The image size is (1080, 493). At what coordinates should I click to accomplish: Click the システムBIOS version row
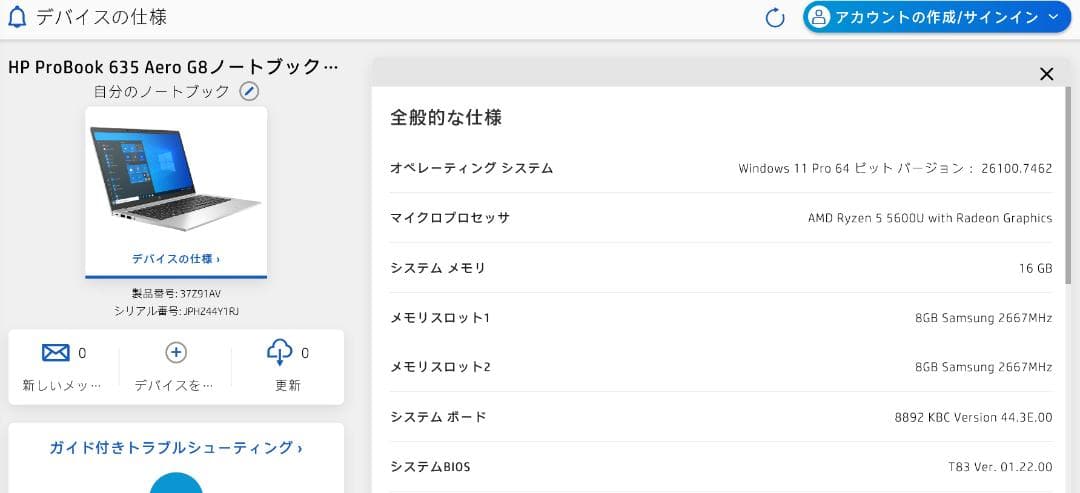tap(720, 466)
